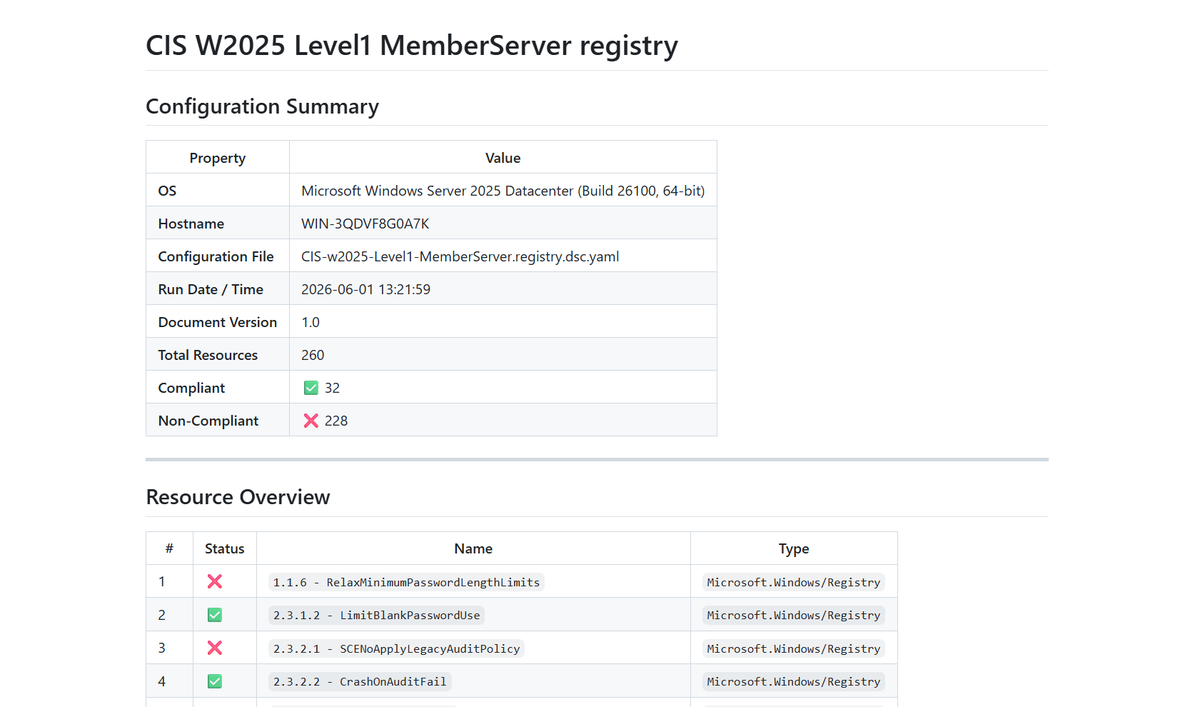Click the Configuration File property cell
The height and width of the screenshot is (707, 1200).
point(218,256)
